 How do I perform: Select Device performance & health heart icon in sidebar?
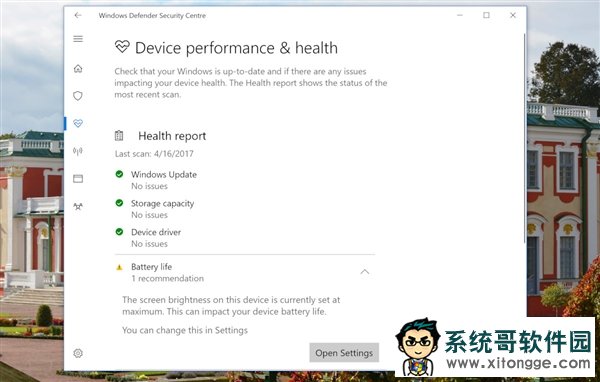coord(78,123)
